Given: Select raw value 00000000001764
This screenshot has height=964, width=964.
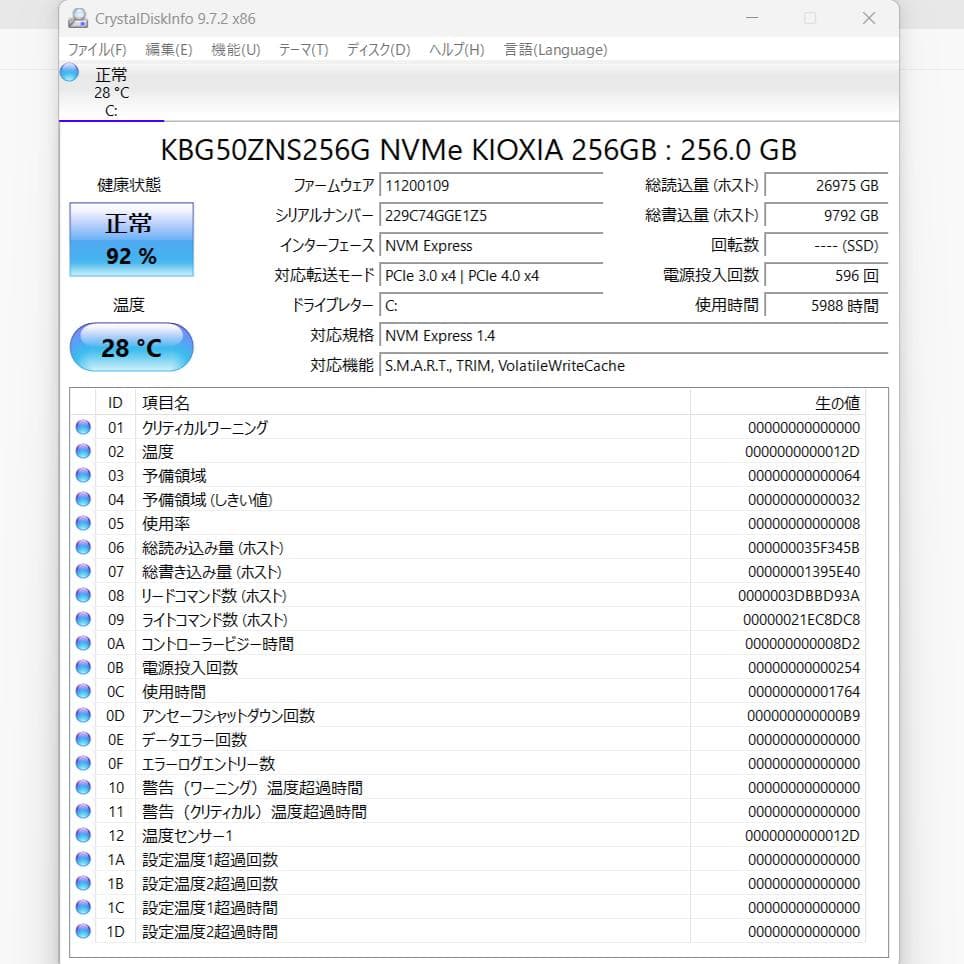Looking at the screenshot, I should point(804,692).
